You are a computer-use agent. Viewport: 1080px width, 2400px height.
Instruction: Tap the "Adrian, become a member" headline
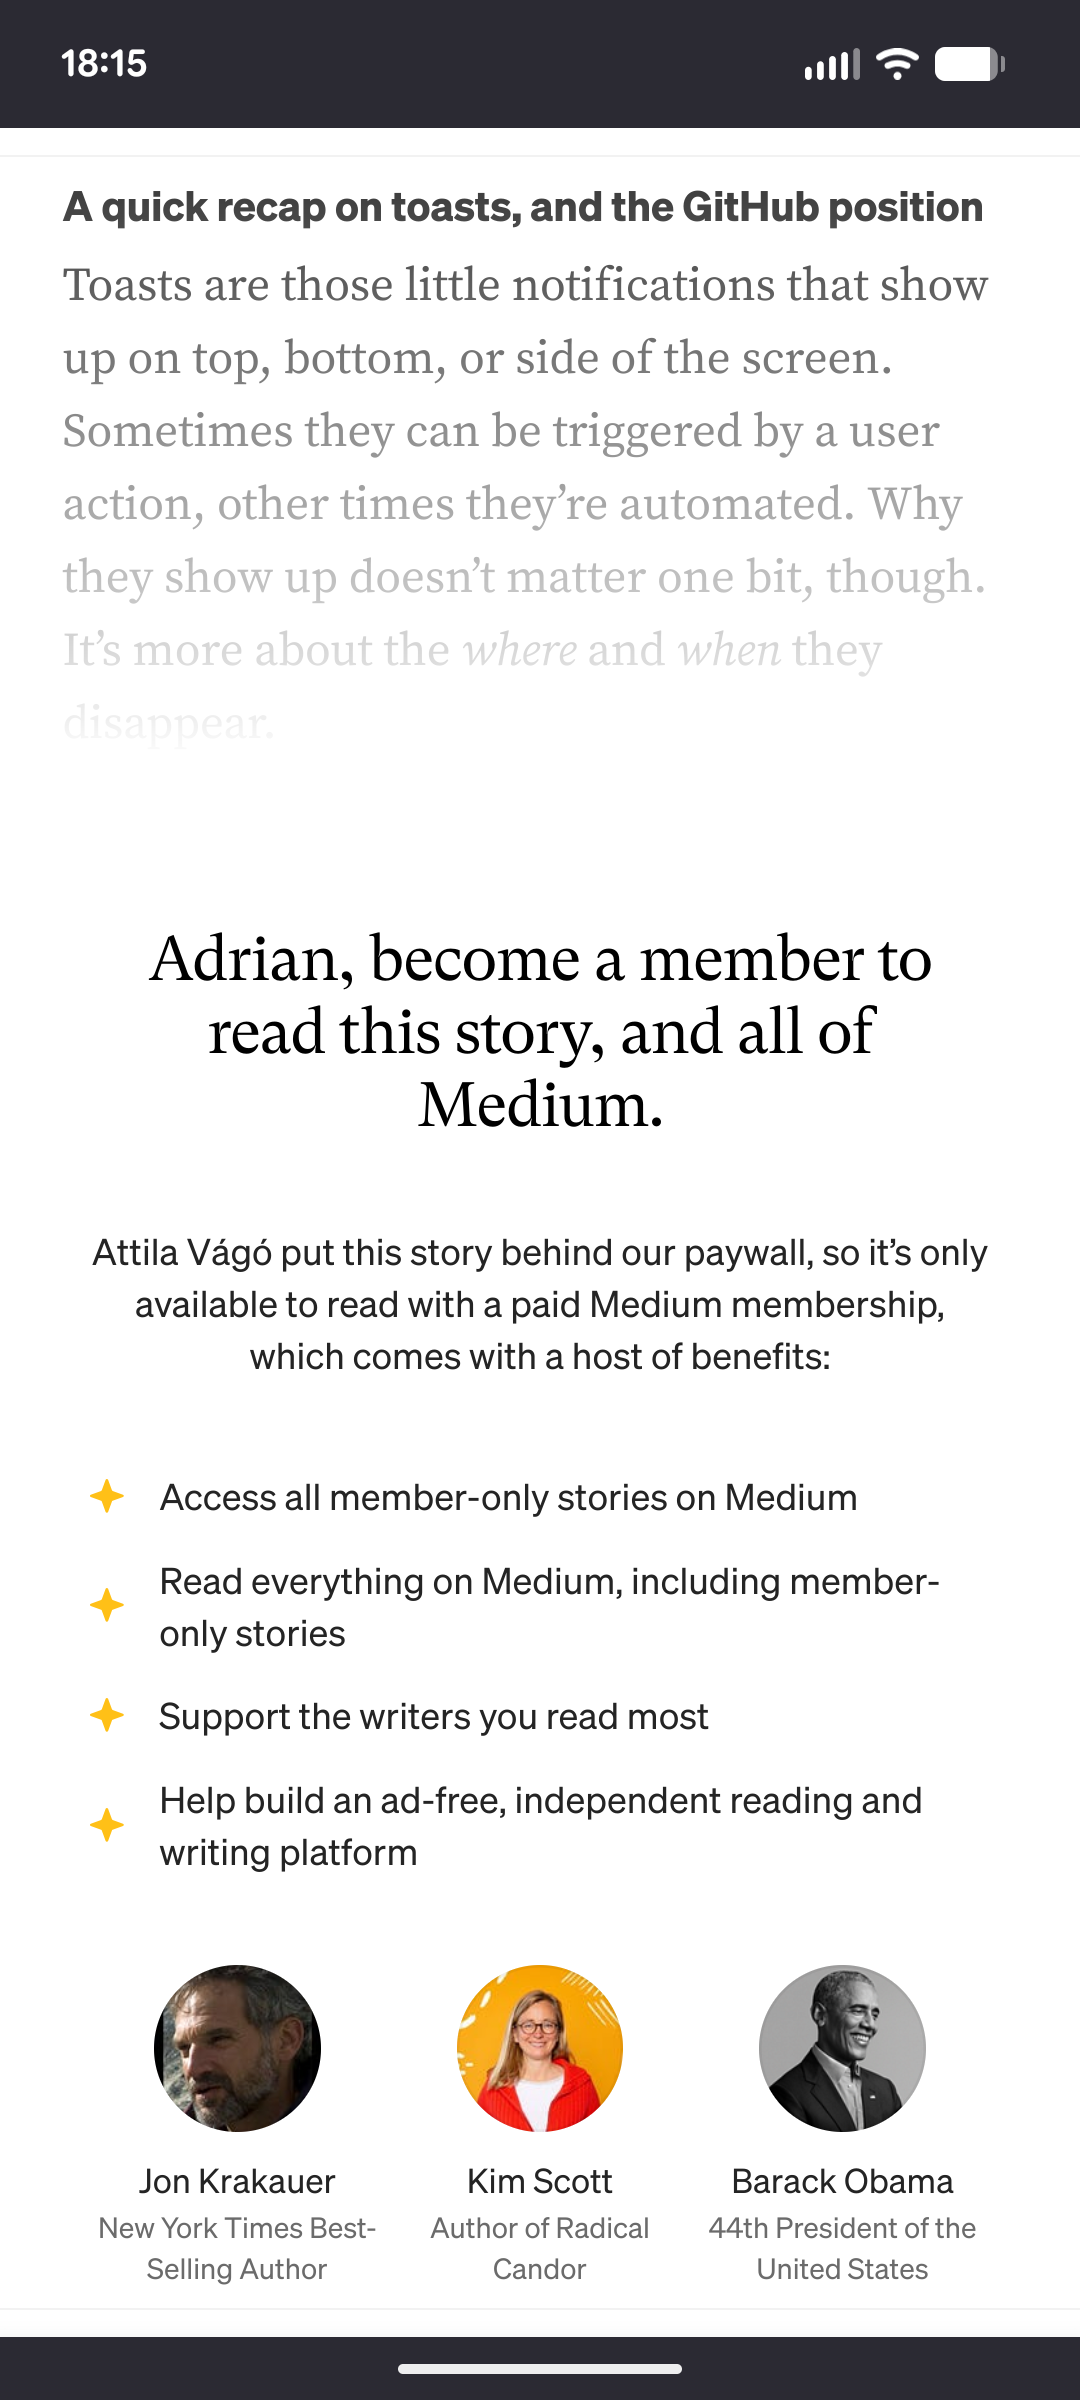(540, 1031)
